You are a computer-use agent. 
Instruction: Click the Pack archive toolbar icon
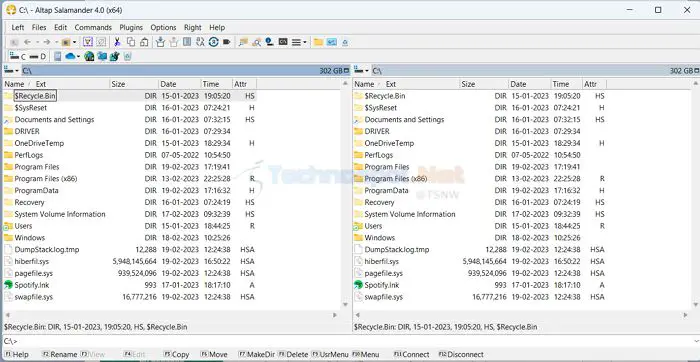[160, 42]
